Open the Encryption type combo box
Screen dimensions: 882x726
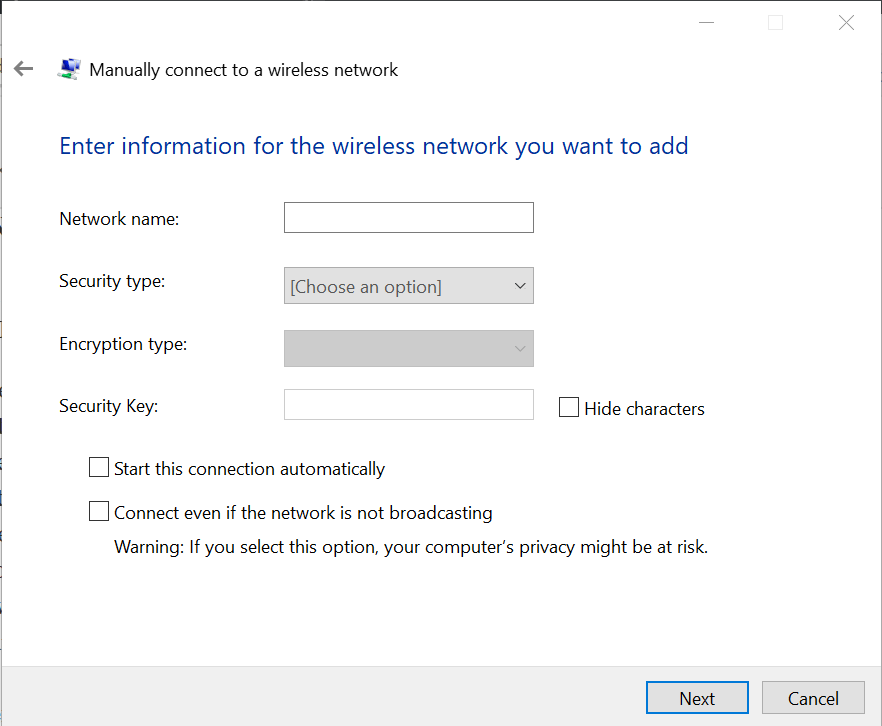pyautogui.click(x=409, y=349)
